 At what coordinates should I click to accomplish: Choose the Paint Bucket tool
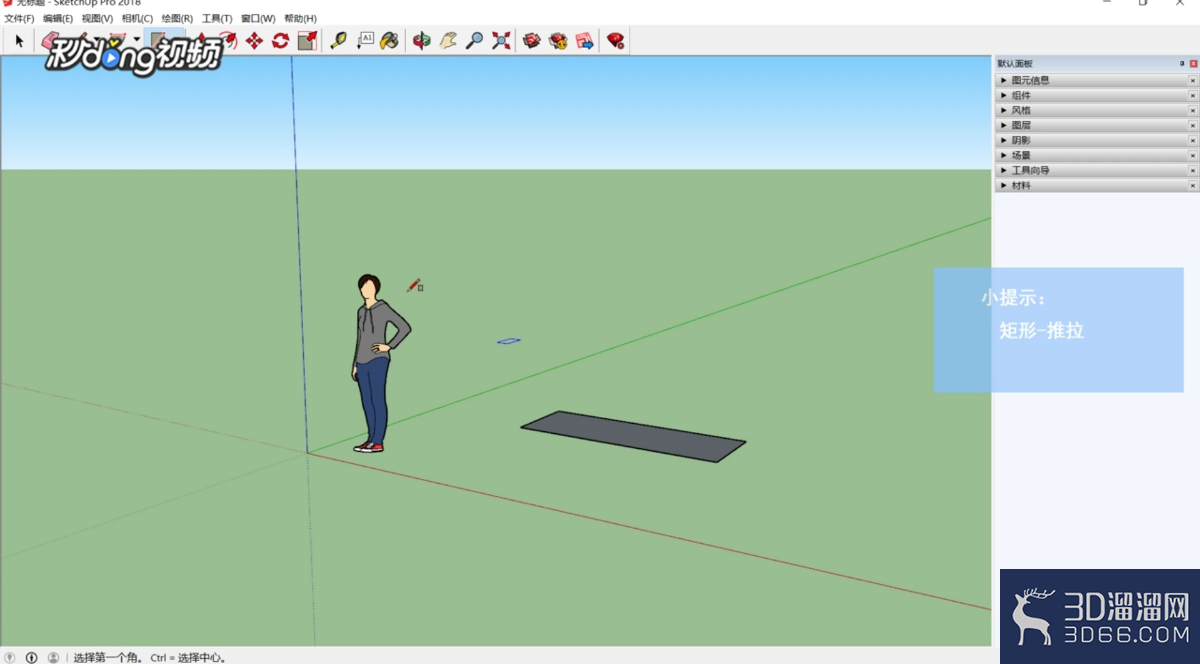pos(390,41)
